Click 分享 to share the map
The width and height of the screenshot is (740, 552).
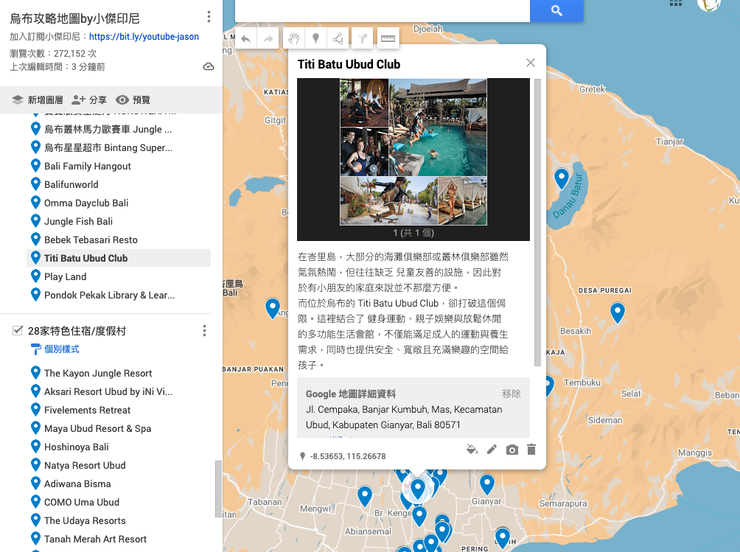(89, 100)
